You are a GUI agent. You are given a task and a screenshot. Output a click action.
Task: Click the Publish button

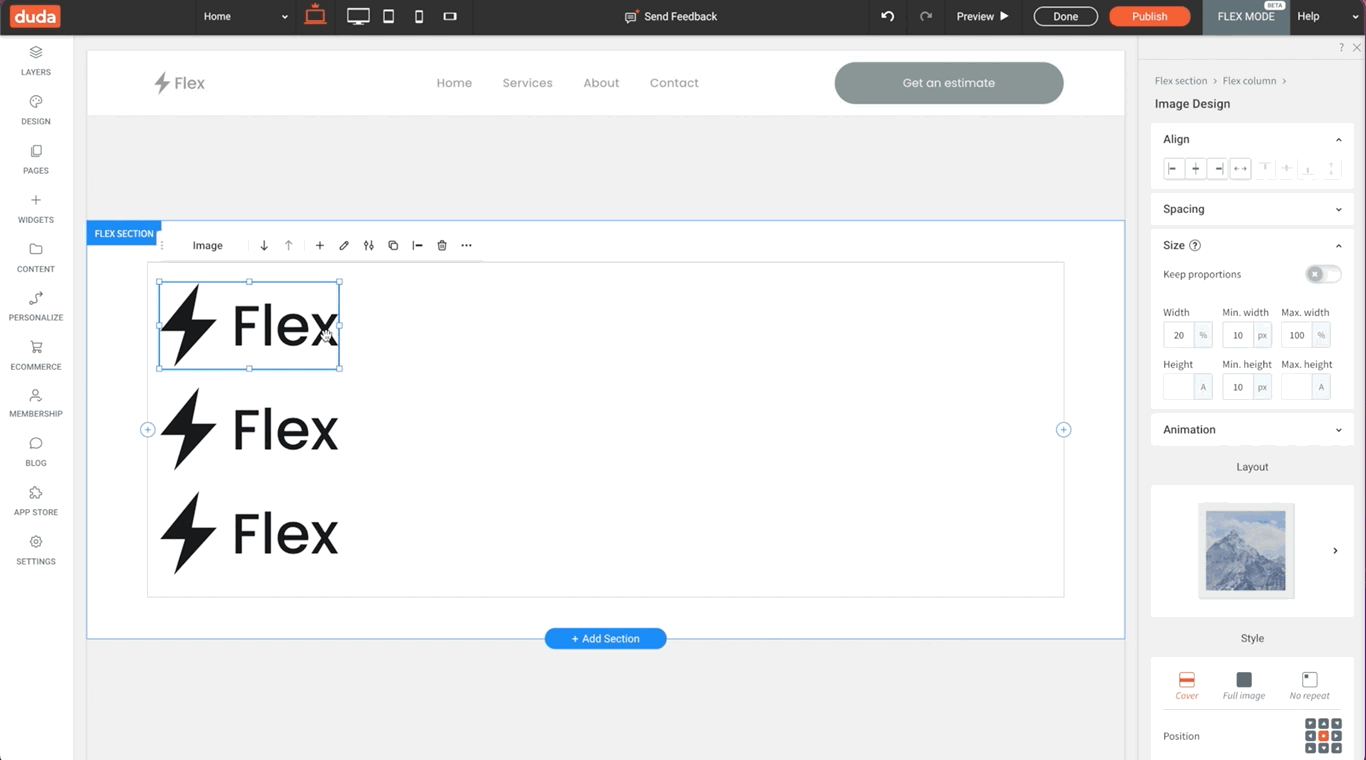point(1149,16)
